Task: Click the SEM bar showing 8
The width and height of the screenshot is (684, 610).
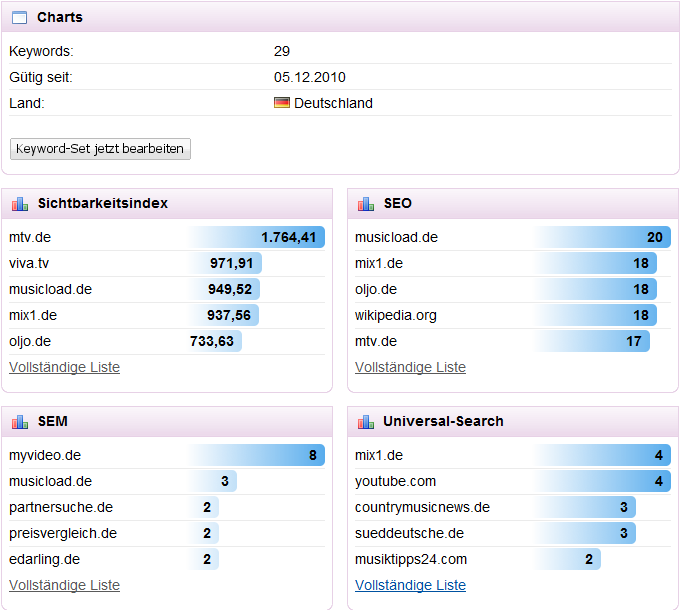Action: click(x=256, y=455)
